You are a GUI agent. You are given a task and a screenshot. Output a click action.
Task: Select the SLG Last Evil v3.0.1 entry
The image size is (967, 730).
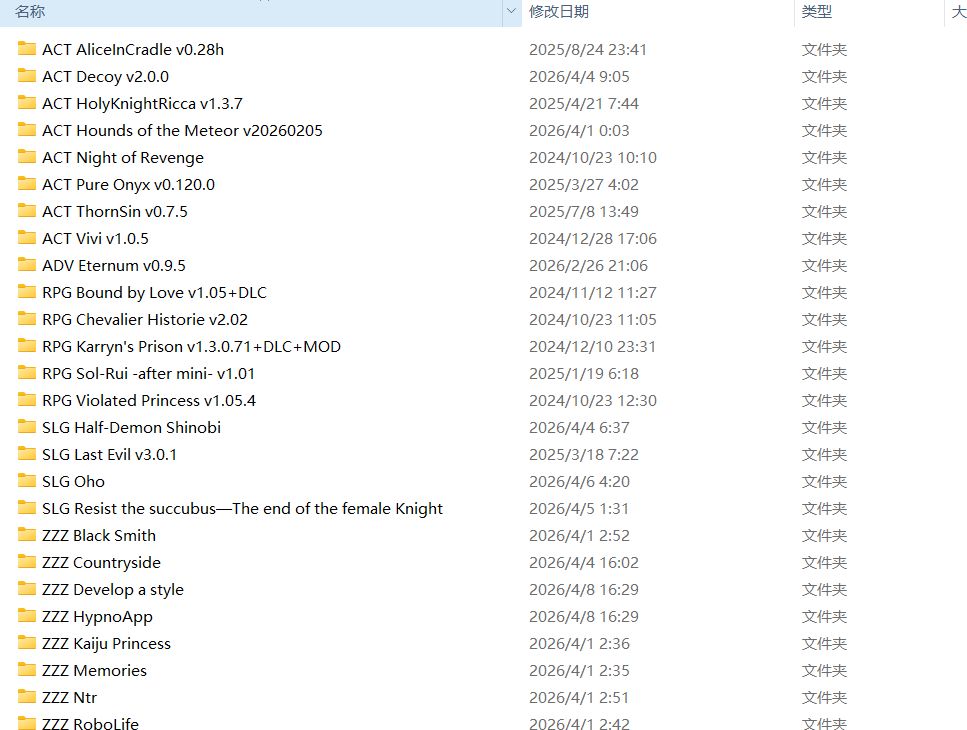click(110, 454)
